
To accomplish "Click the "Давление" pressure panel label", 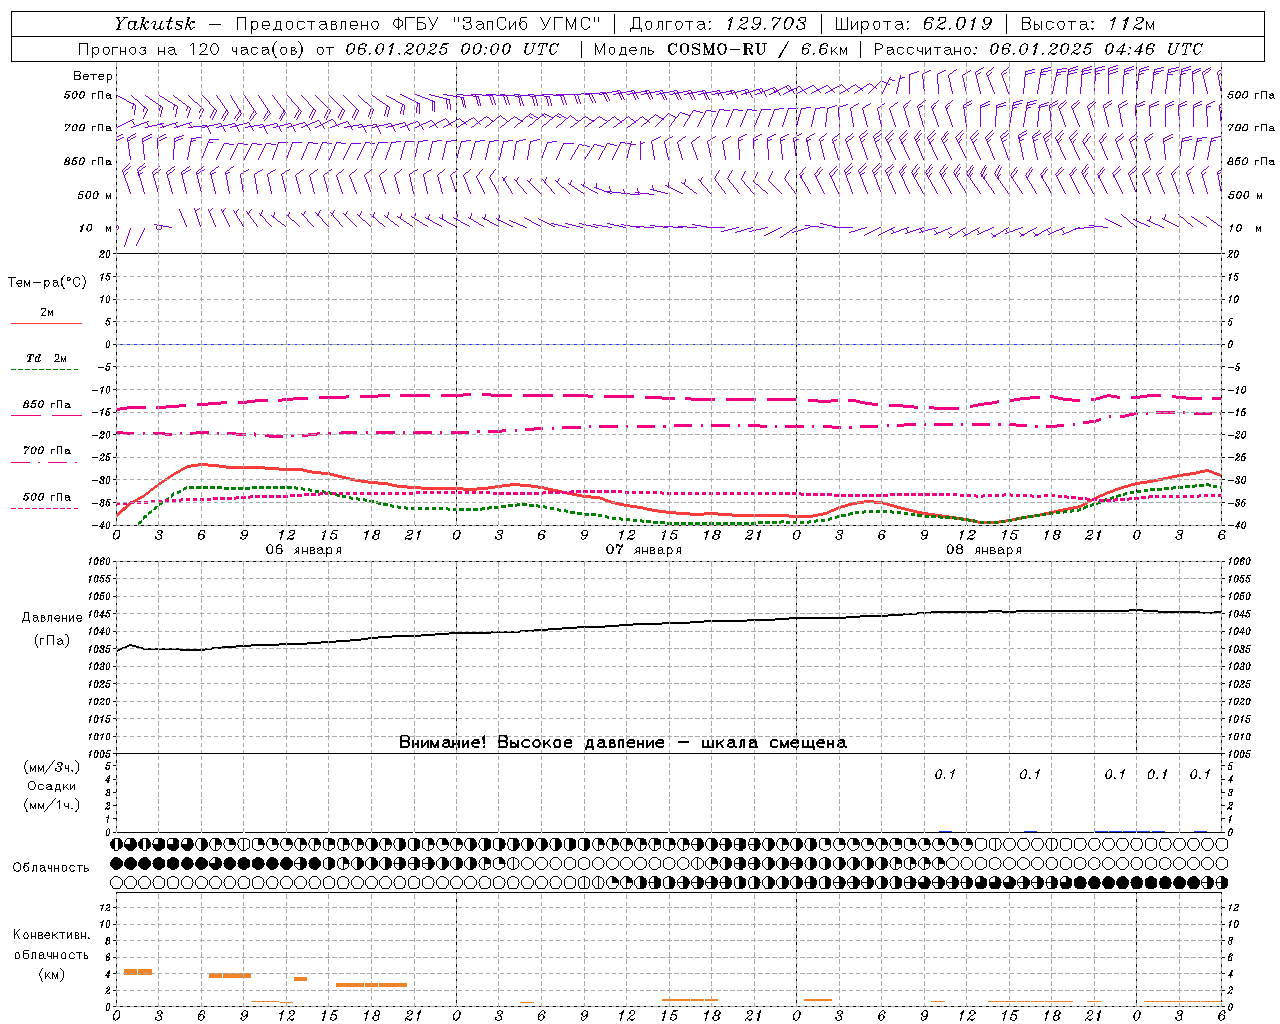I will coord(52,618).
